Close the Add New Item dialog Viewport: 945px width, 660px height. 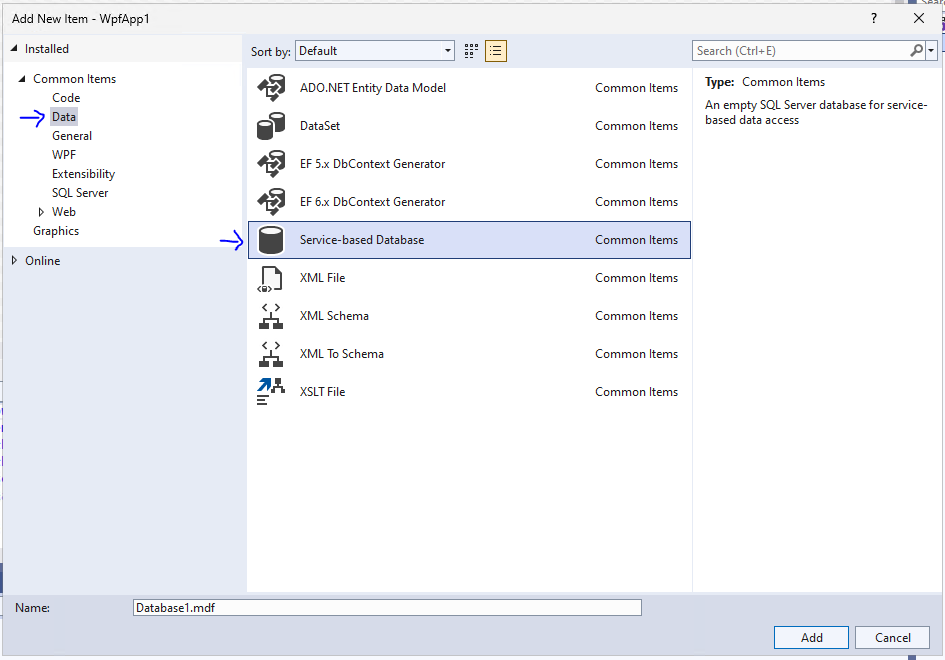(918, 18)
